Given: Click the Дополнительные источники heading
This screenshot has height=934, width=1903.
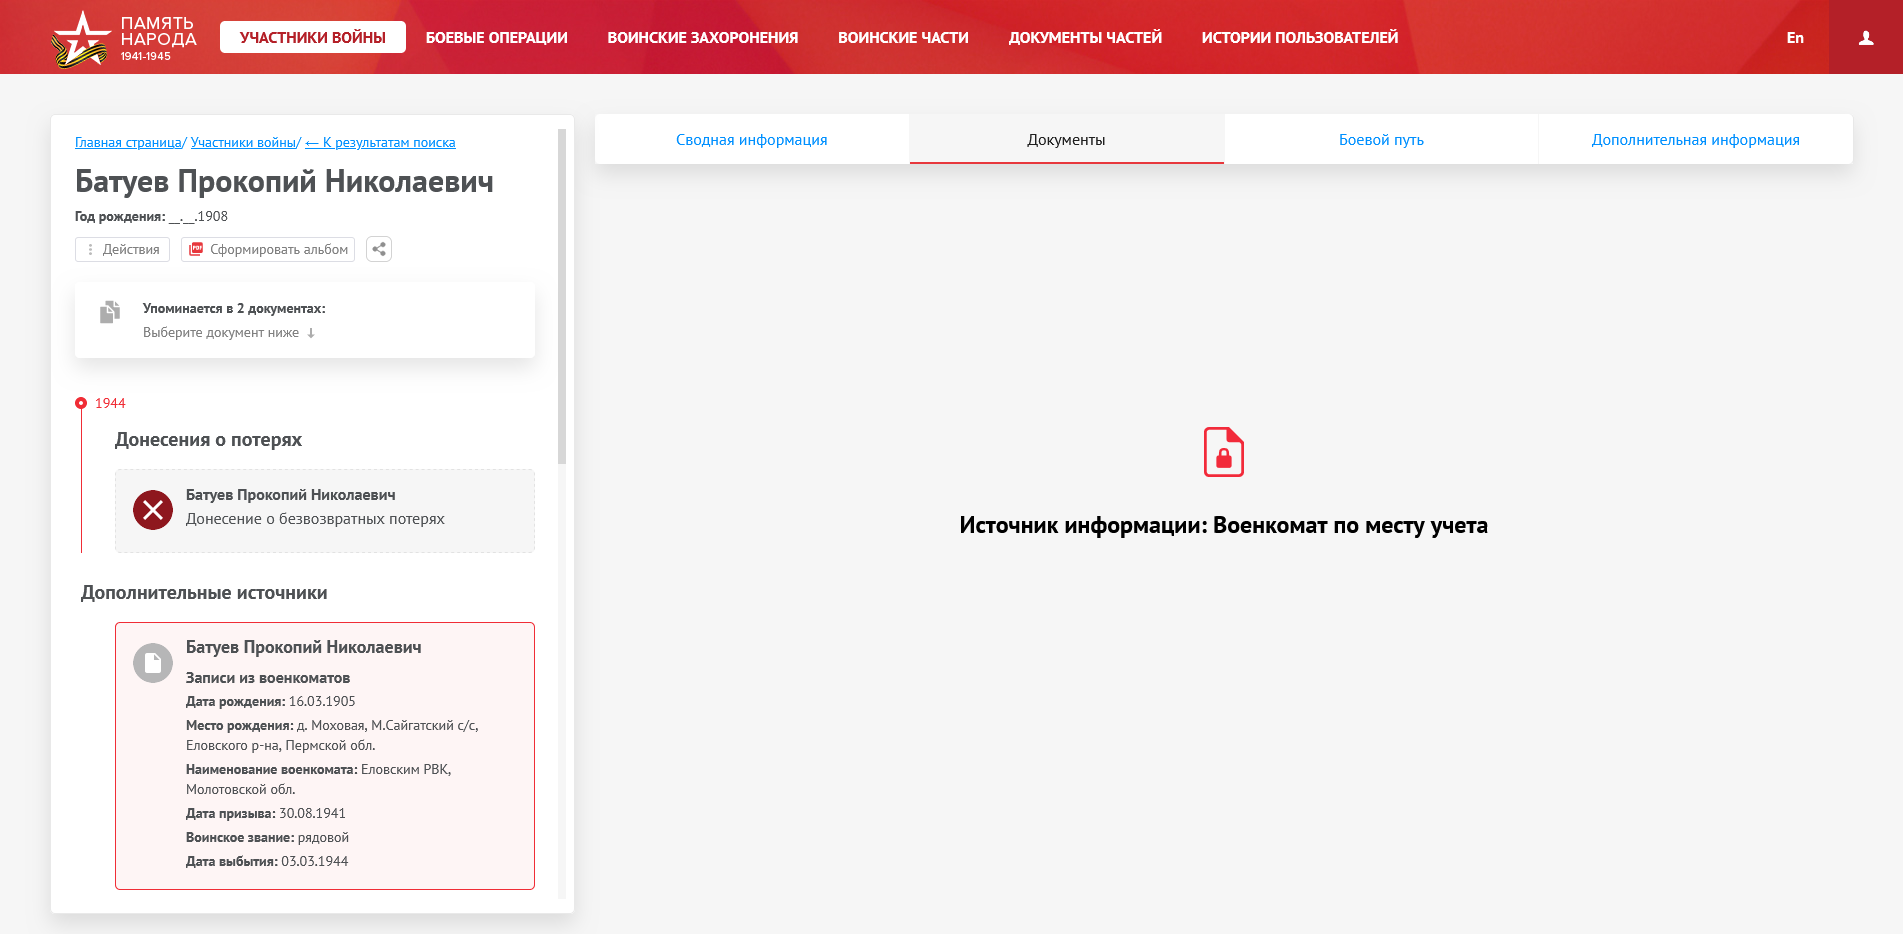Looking at the screenshot, I should 204,592.
